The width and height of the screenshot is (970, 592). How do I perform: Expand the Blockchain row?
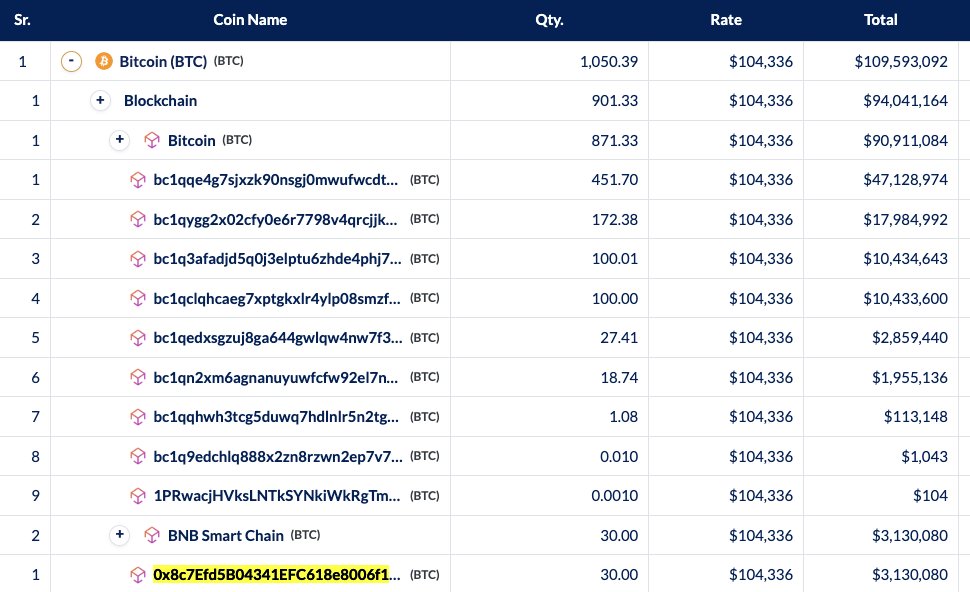(x=100, y=100)
